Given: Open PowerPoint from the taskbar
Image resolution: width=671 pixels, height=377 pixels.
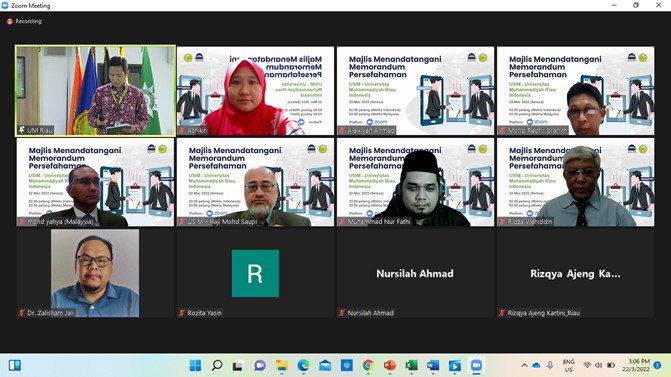Looking at the screenshot, I should coord(389,365).
